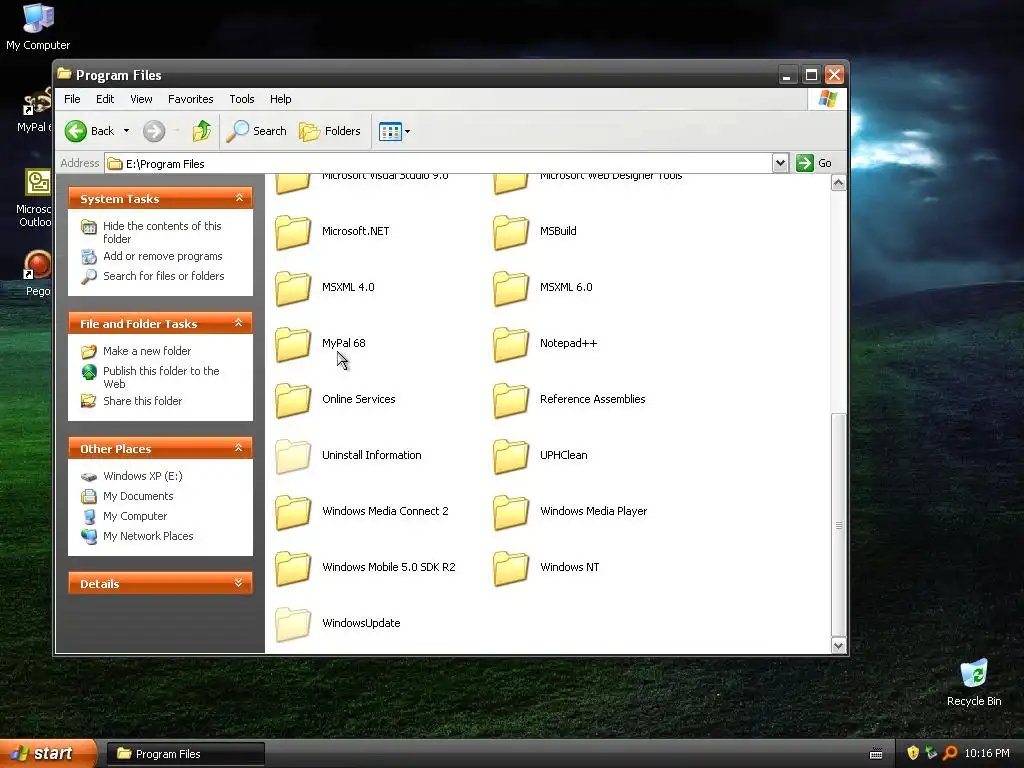
Task: Click the orange magnifier tray icon
Action: tap(950, 753)
